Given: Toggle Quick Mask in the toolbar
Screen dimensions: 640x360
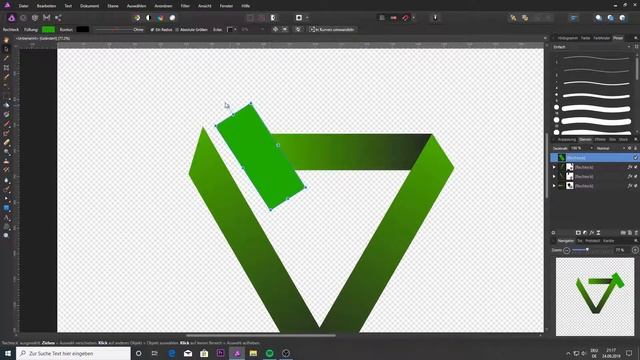Looking at the screenshot, I should 299,18.
